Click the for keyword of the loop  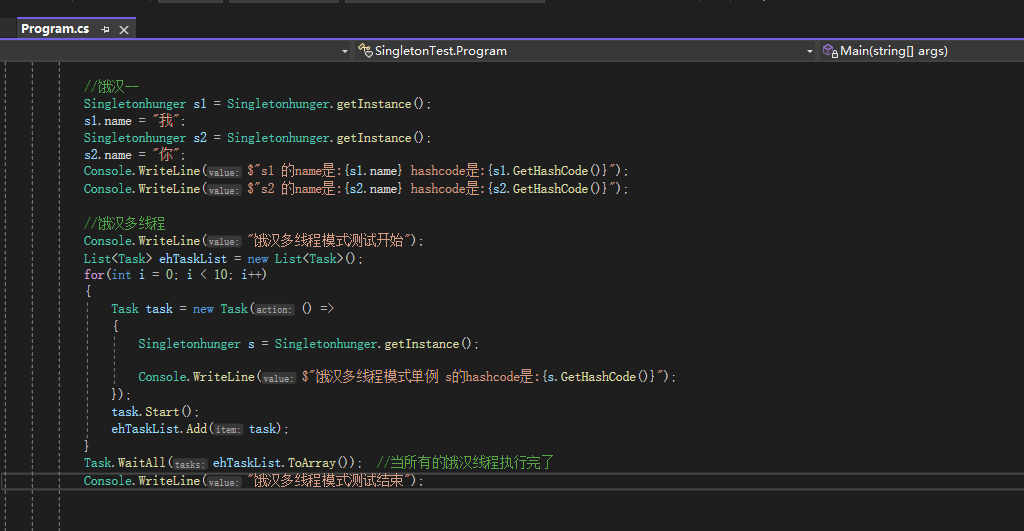click(94, 275)
